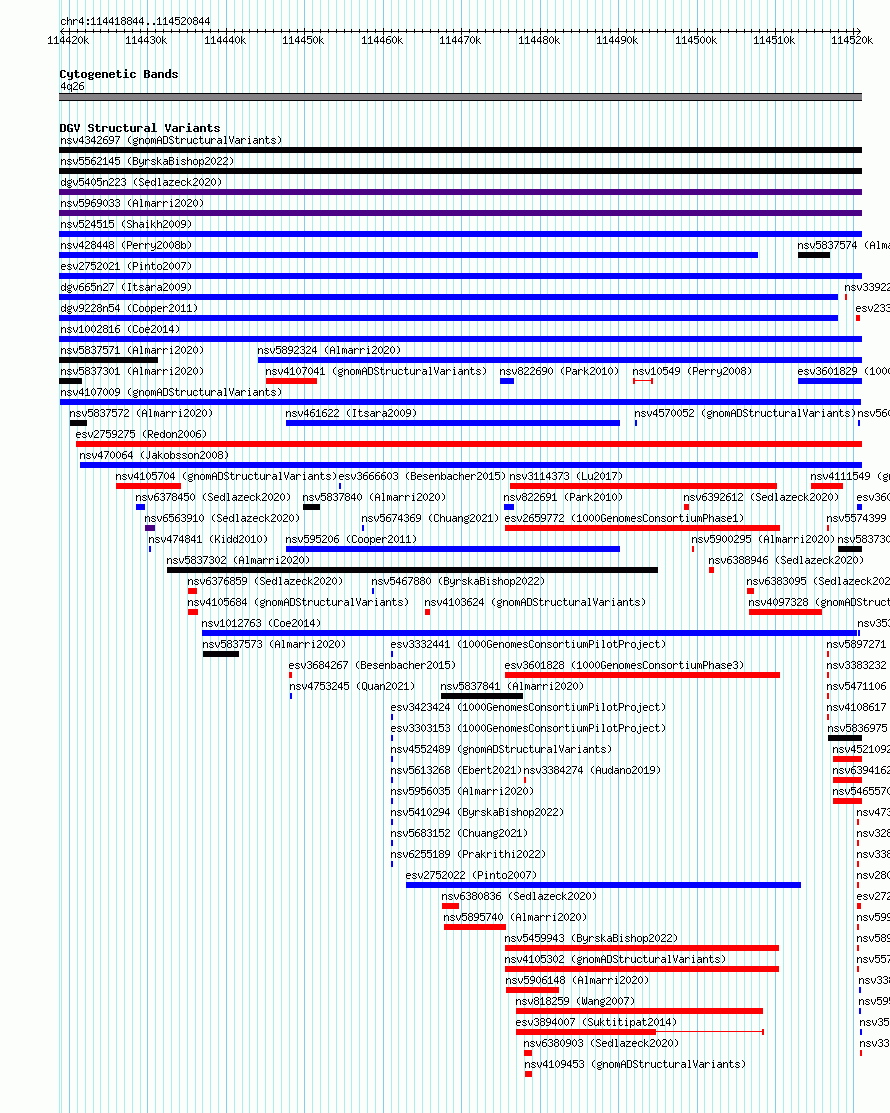890x1113 pixels.
Task: Click nsv822691 (Park2010) label
Action: click(x=564, y=498)
